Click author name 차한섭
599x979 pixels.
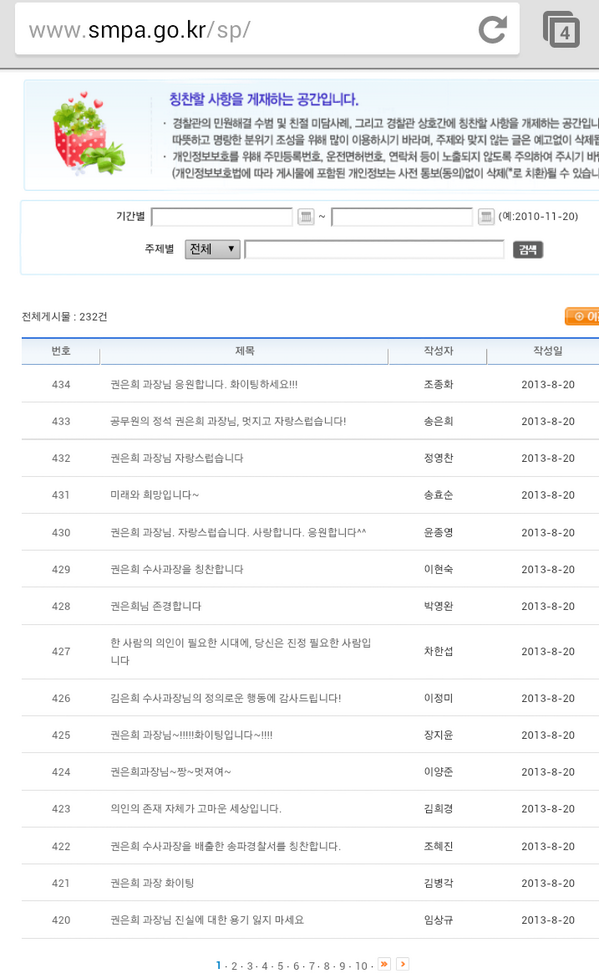tap(438, 651)
